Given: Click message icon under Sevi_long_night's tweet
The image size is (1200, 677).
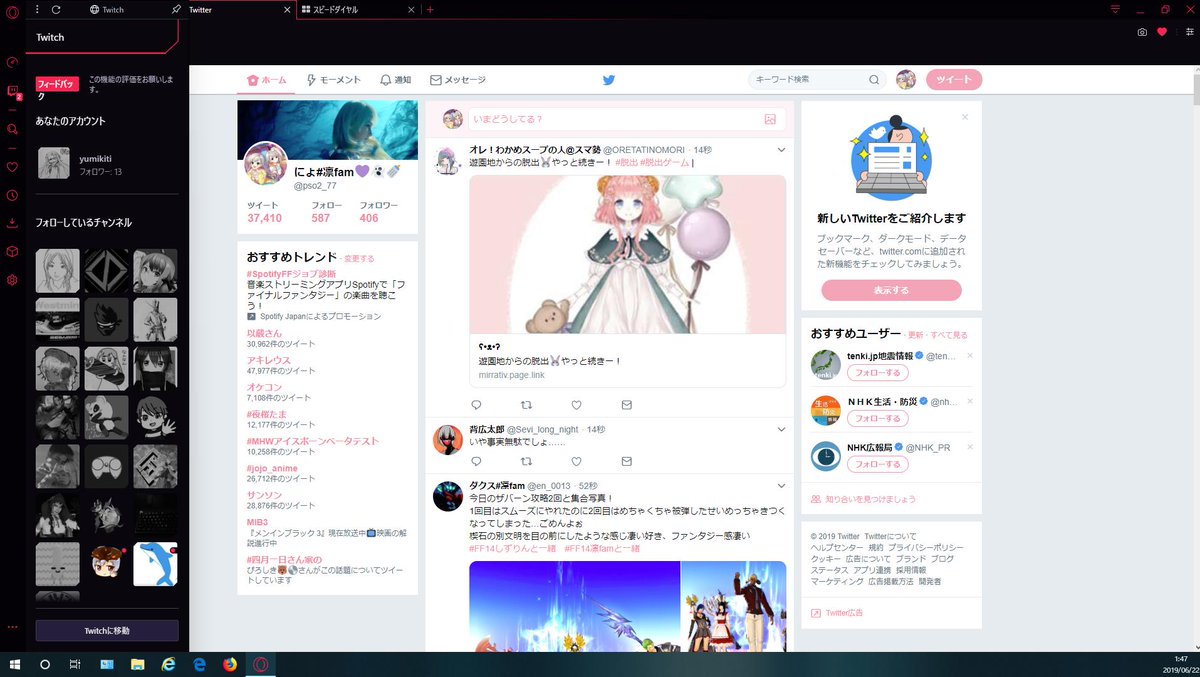Looking at the screenshot, I should (x=627, y=461).
